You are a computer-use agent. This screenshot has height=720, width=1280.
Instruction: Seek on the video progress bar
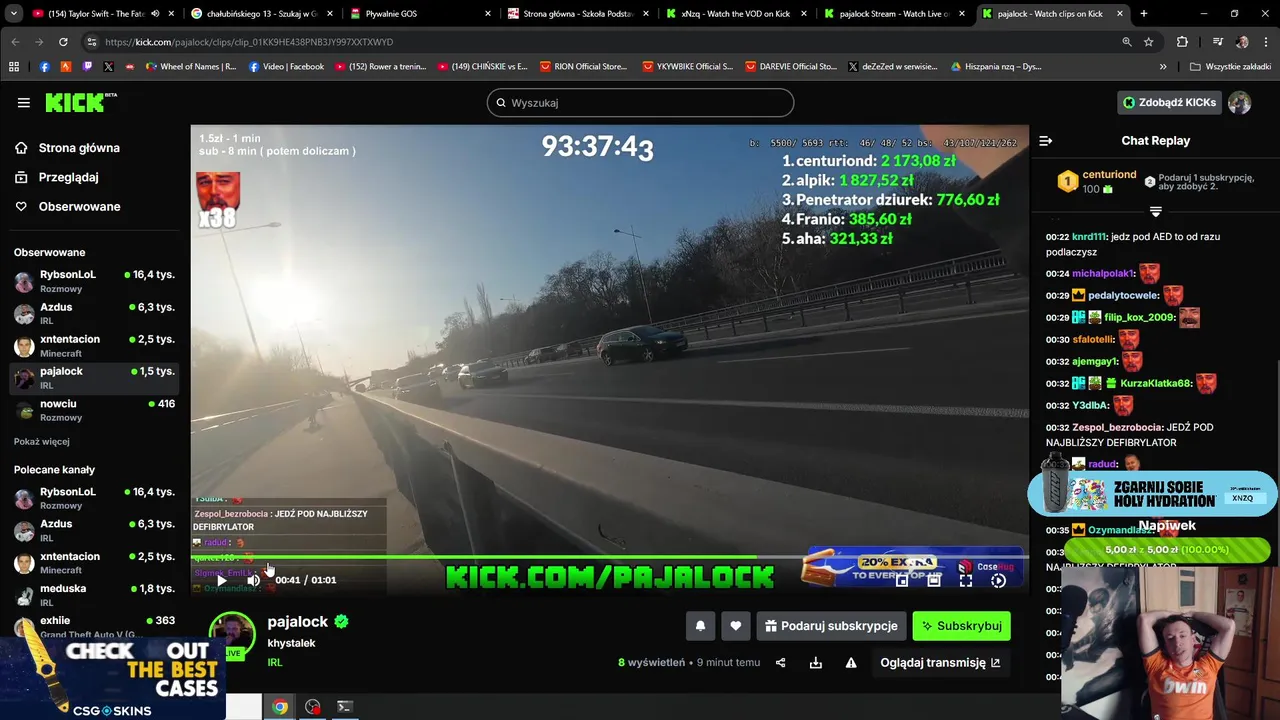point(610,557)
